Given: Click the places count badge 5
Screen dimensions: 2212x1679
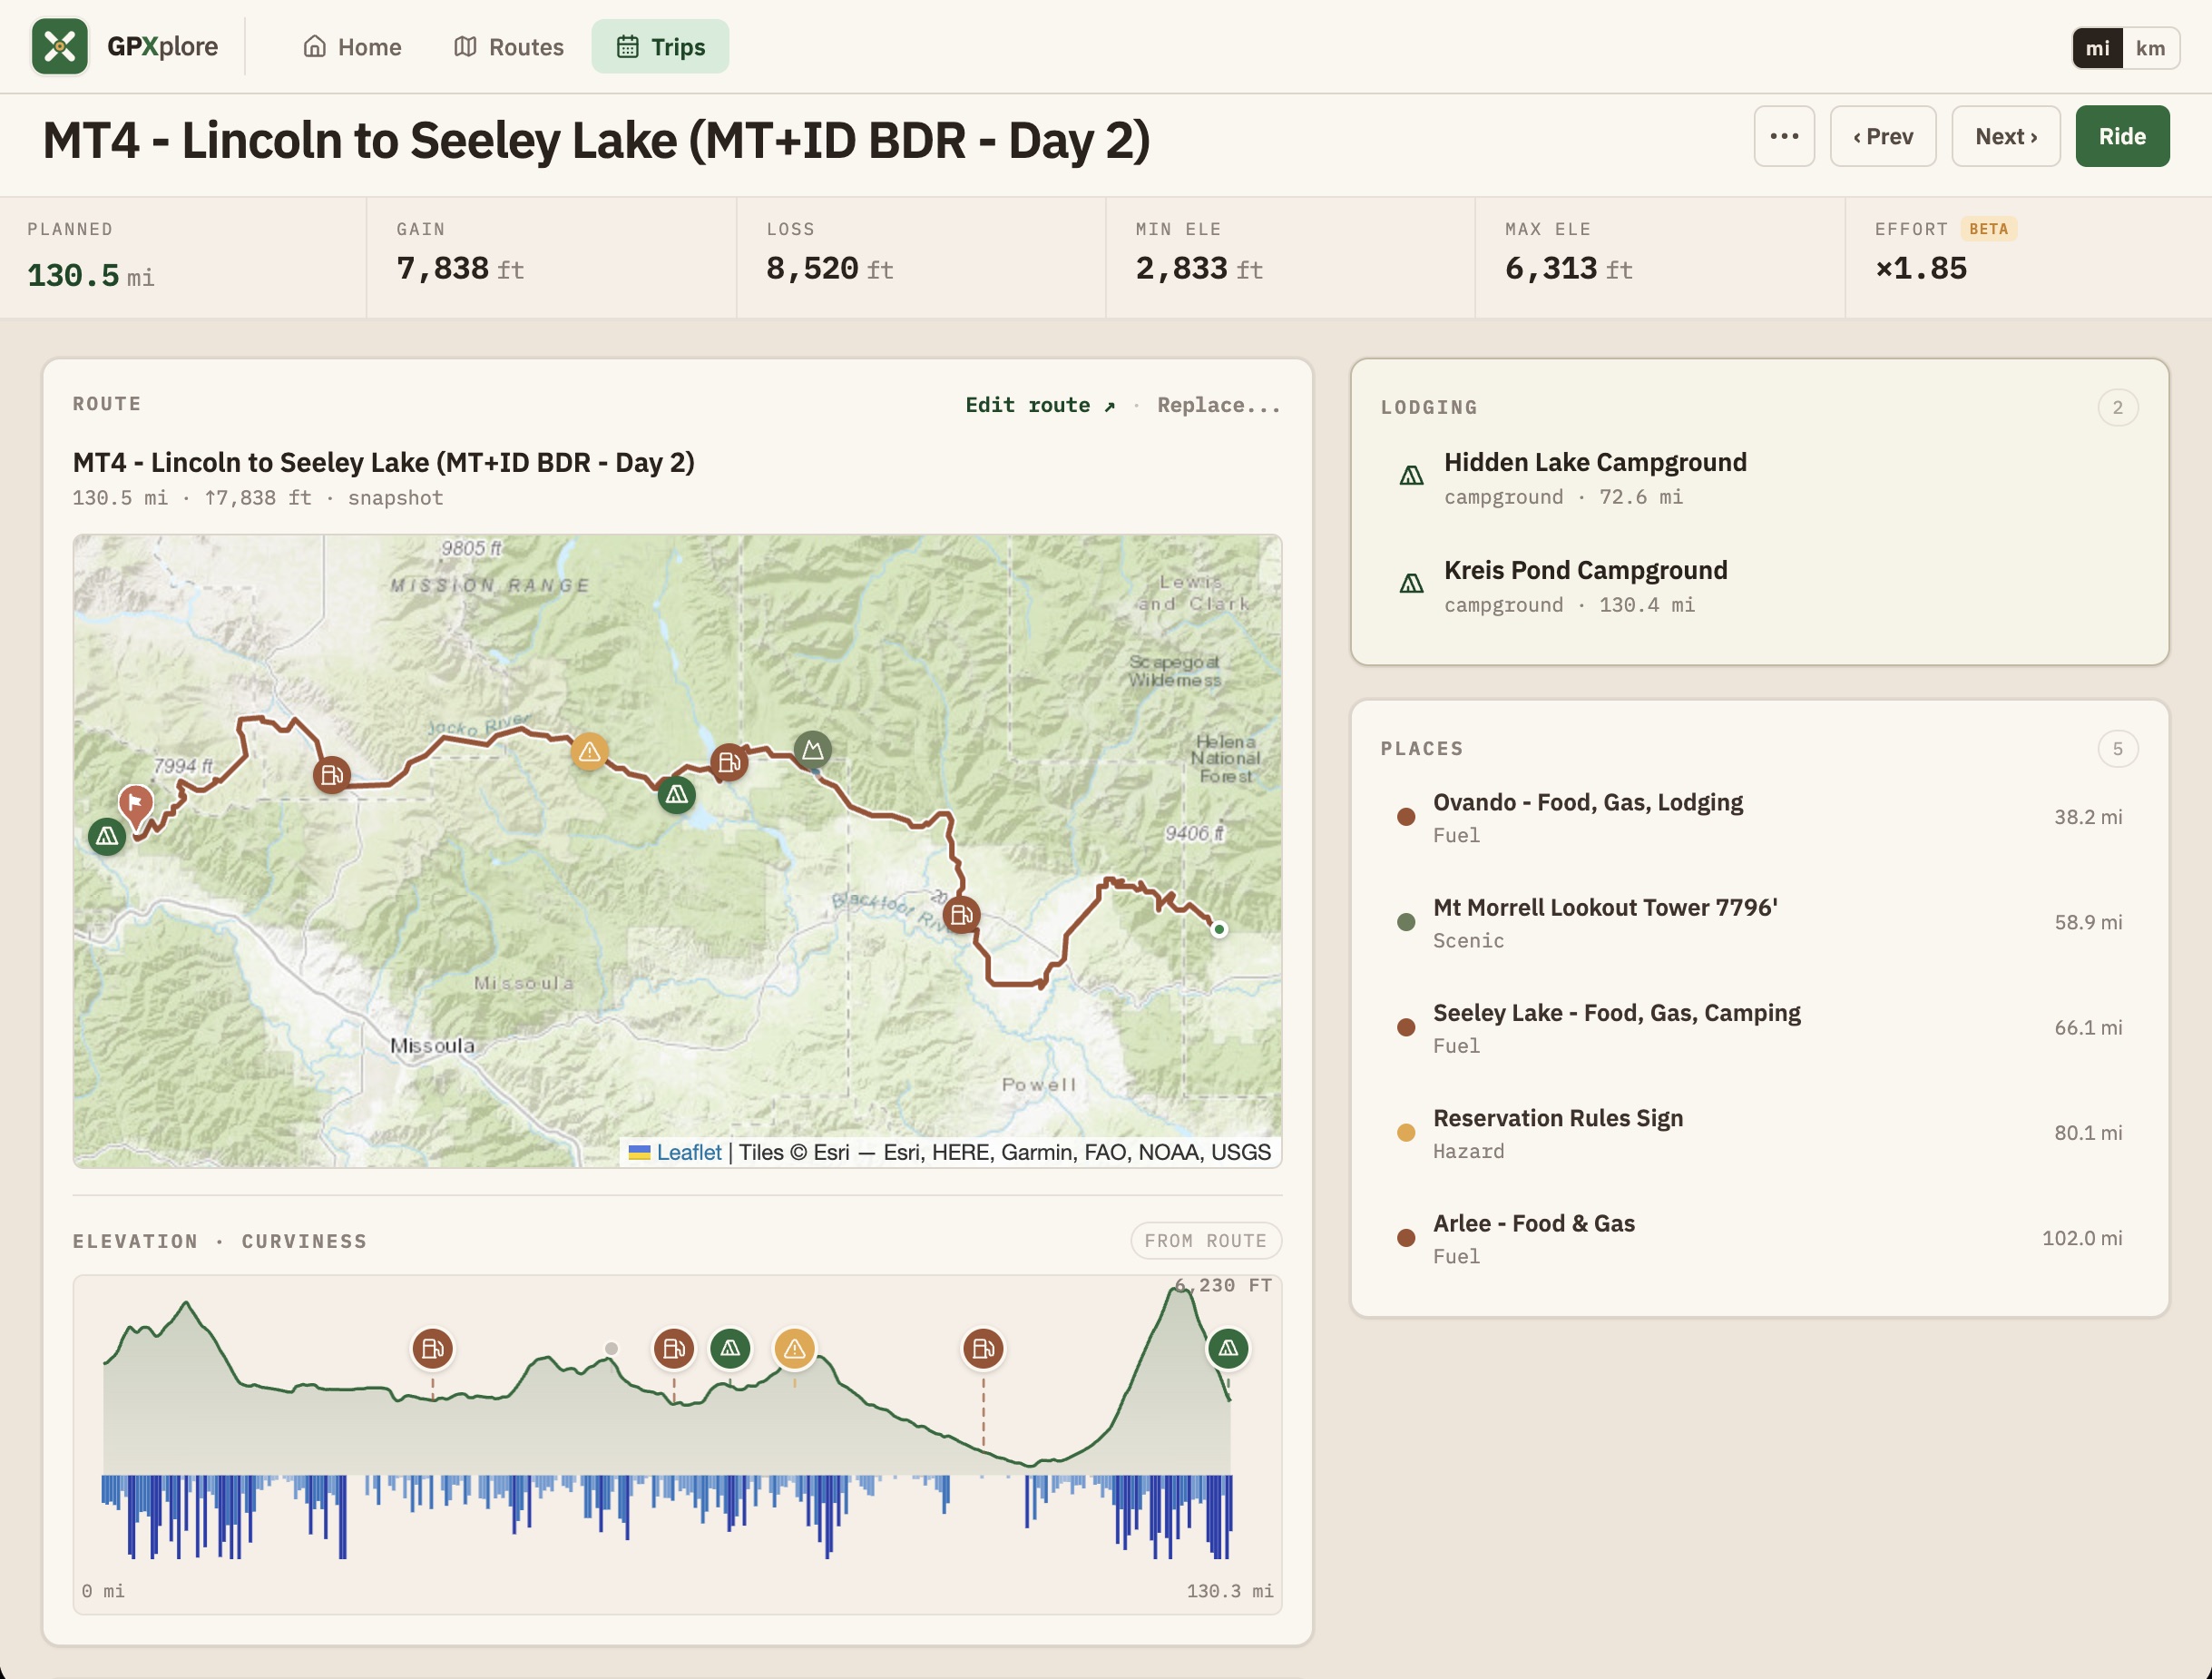Looking at the screenshot, I should (2117, 749).
